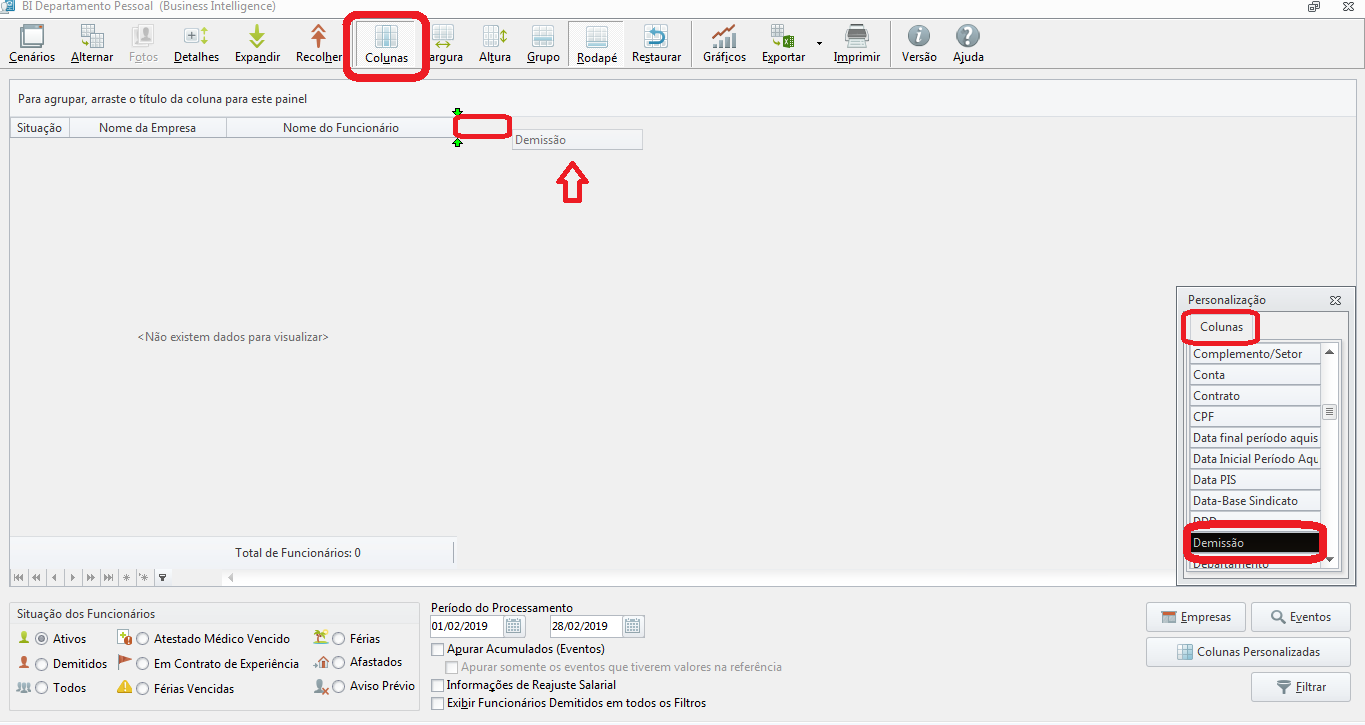Click the start date field 01/02/2019
Viewport: 1365px width, 725px height.
pos(466,627)
